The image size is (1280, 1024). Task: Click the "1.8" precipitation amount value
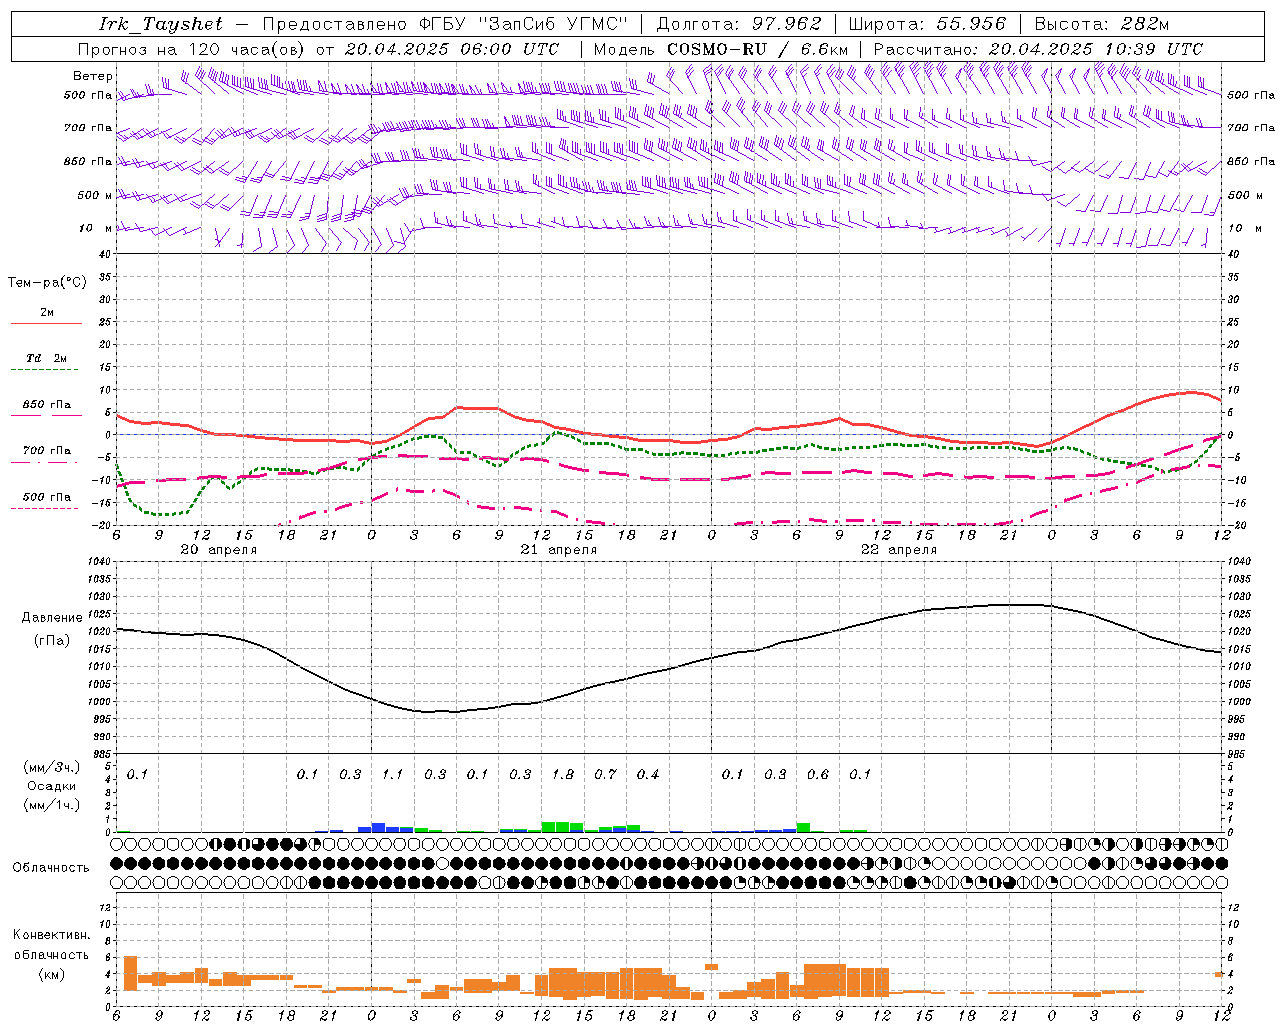coord(563,774)
